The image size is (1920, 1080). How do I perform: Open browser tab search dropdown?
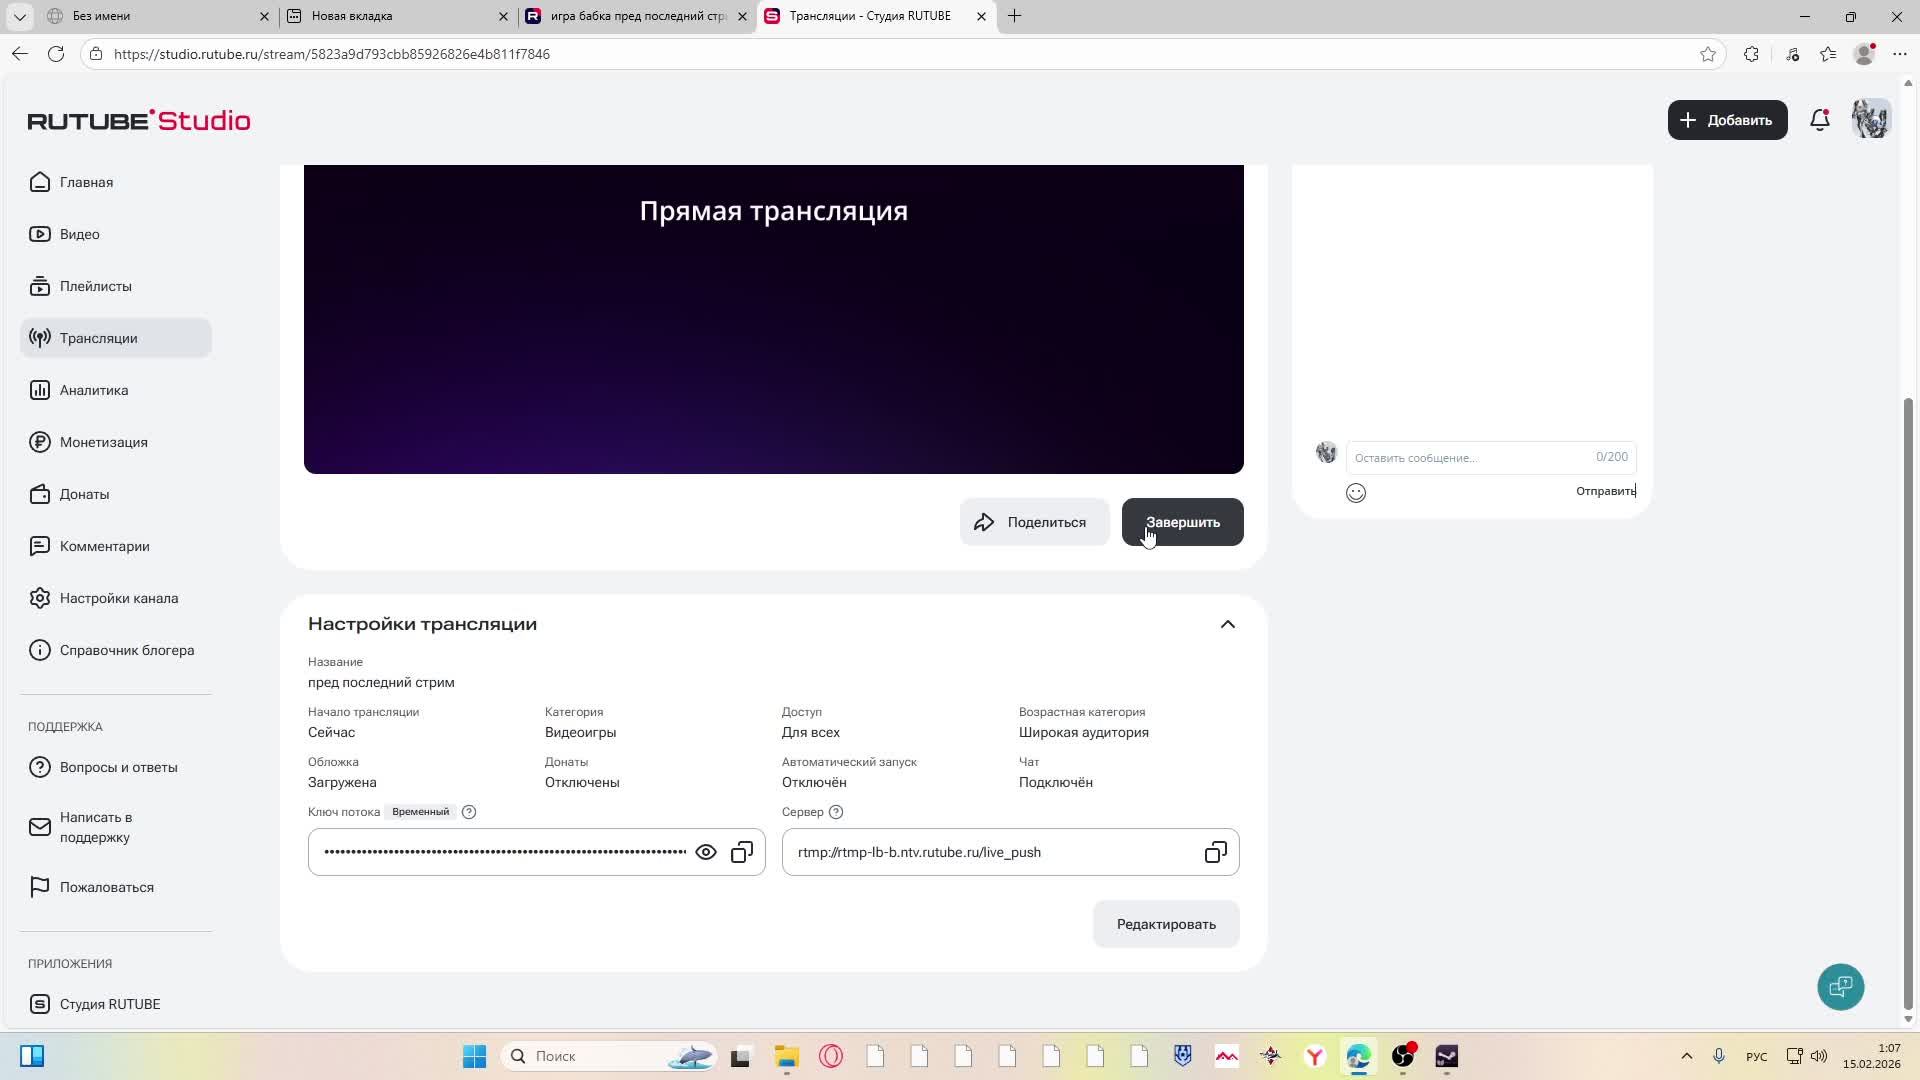19,16
